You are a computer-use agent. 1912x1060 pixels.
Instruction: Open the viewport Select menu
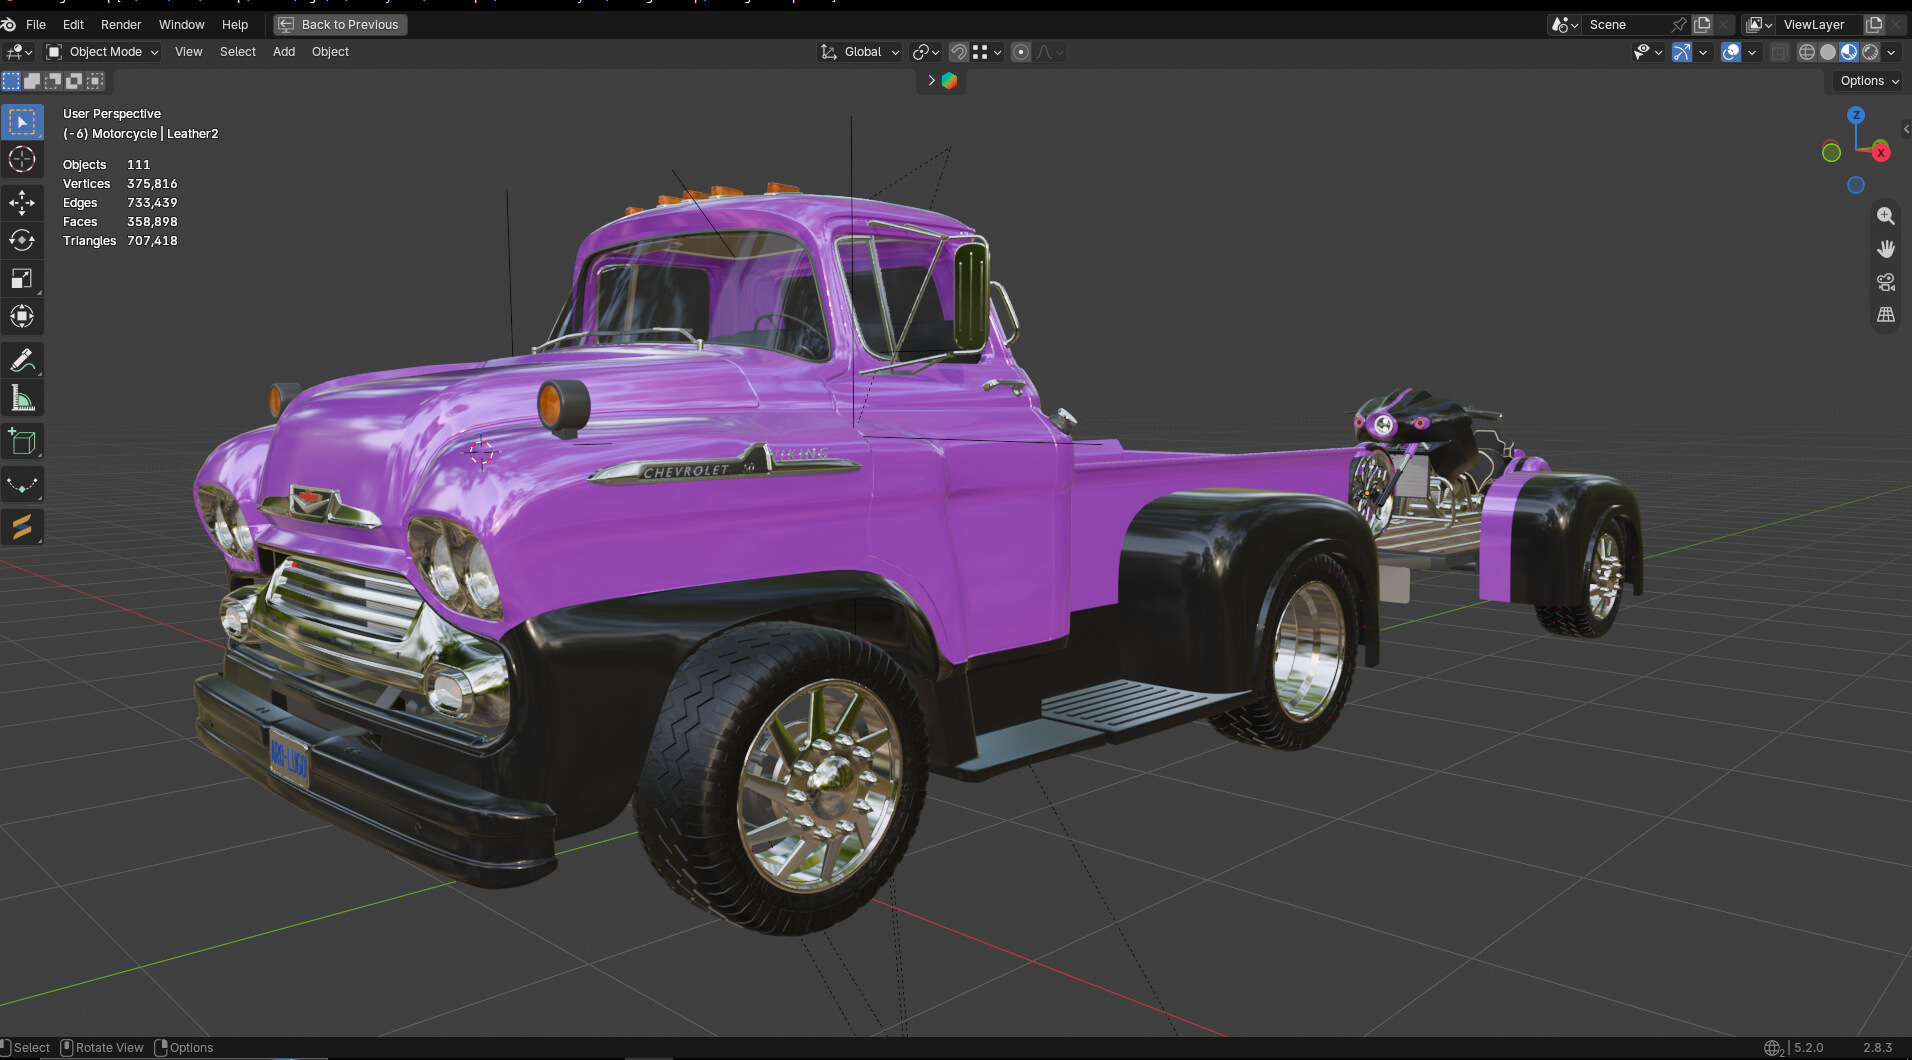tap(238, 52)
